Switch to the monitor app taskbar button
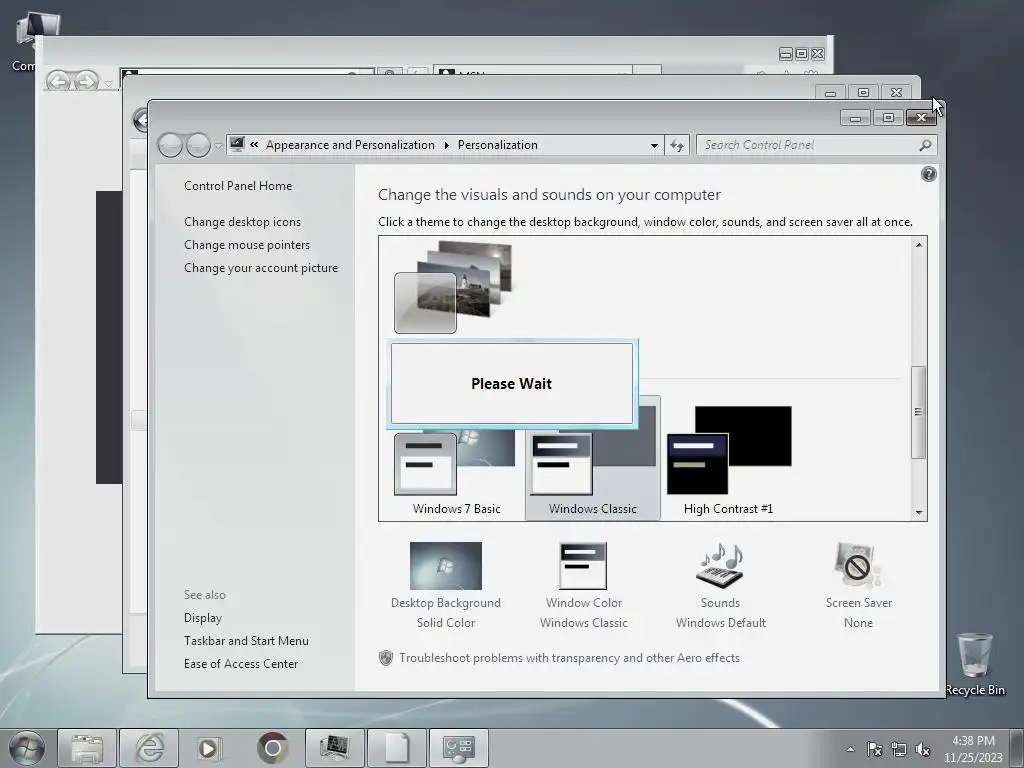Screen dimensions: 1024x768 click(335, 748)
